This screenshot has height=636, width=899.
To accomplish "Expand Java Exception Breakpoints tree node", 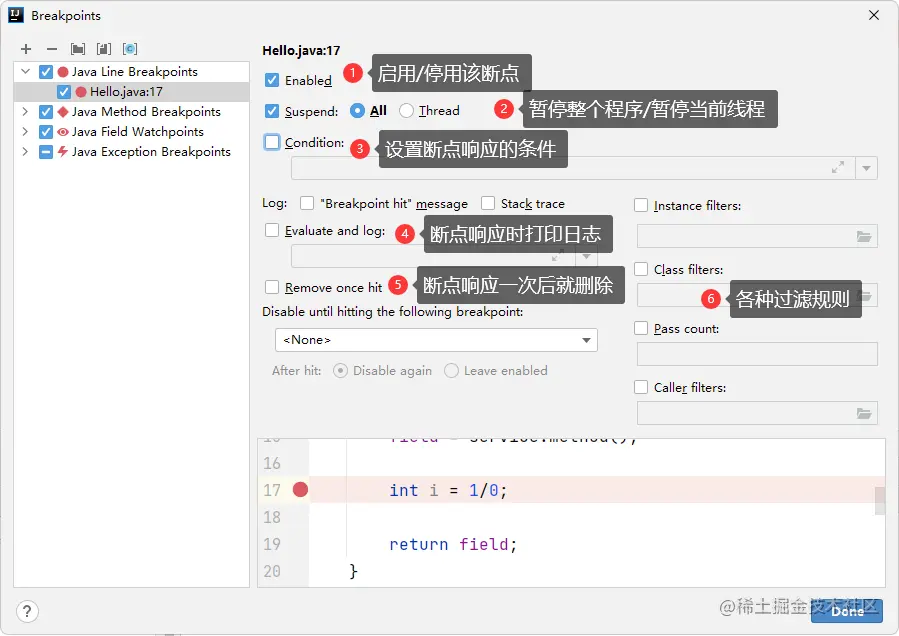I will click(25, 151).
